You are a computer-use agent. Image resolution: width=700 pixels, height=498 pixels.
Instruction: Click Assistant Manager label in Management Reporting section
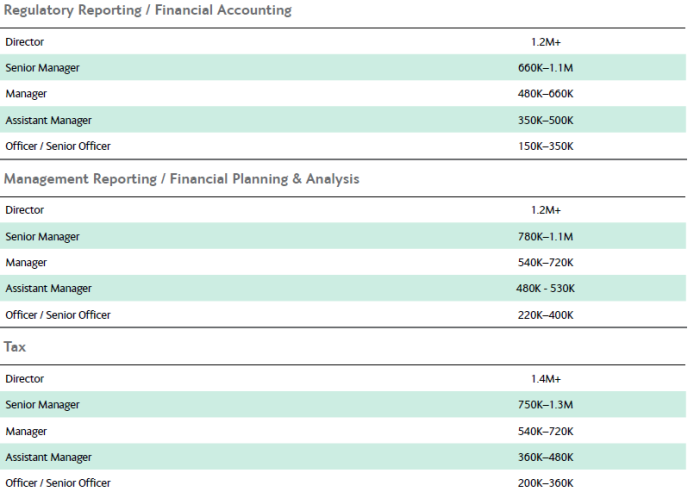(48, 288)
